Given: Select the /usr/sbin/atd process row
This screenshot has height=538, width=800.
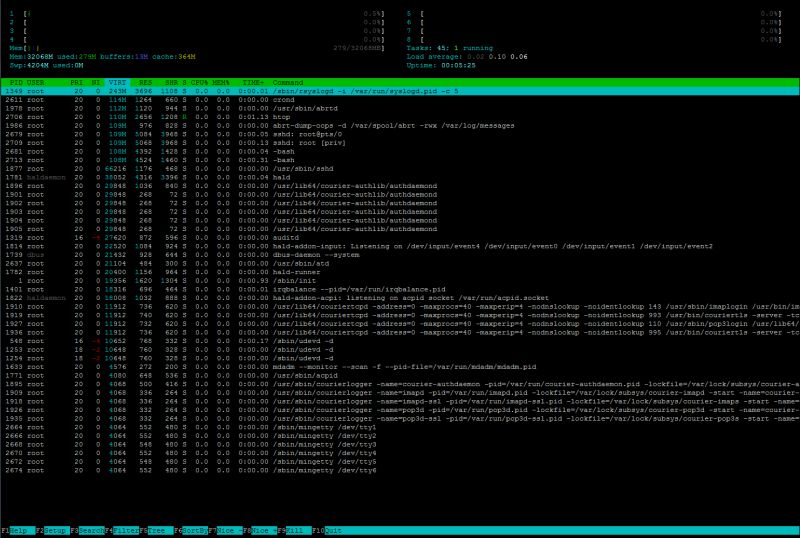Looking at the screenshot, I should [400, 263].
